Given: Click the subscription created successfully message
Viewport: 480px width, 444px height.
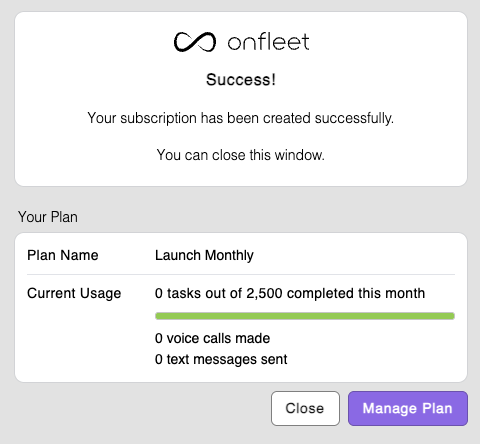Looking at the screenshot, I should pos(241,118).
